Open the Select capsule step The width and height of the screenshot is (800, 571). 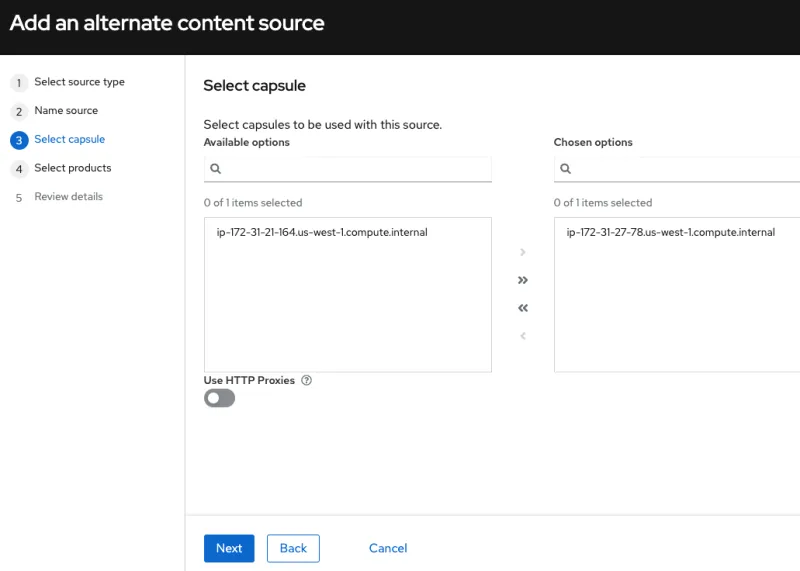[69, 140]
